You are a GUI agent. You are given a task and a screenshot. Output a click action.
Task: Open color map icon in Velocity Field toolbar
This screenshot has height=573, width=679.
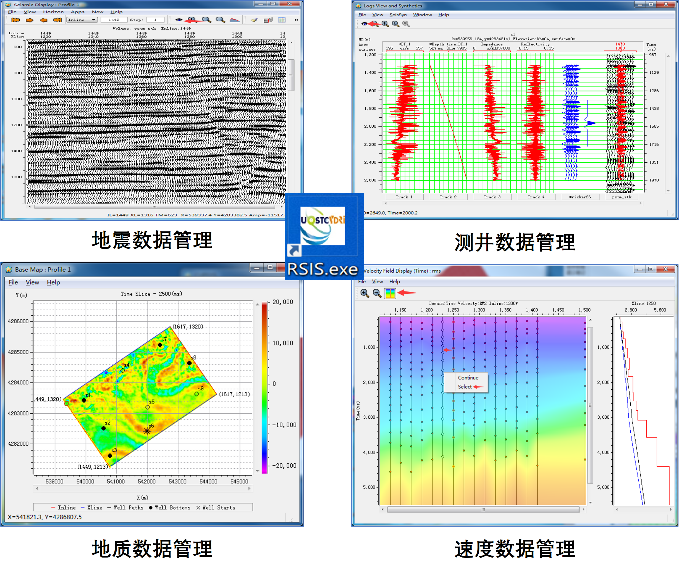point(390,293)
